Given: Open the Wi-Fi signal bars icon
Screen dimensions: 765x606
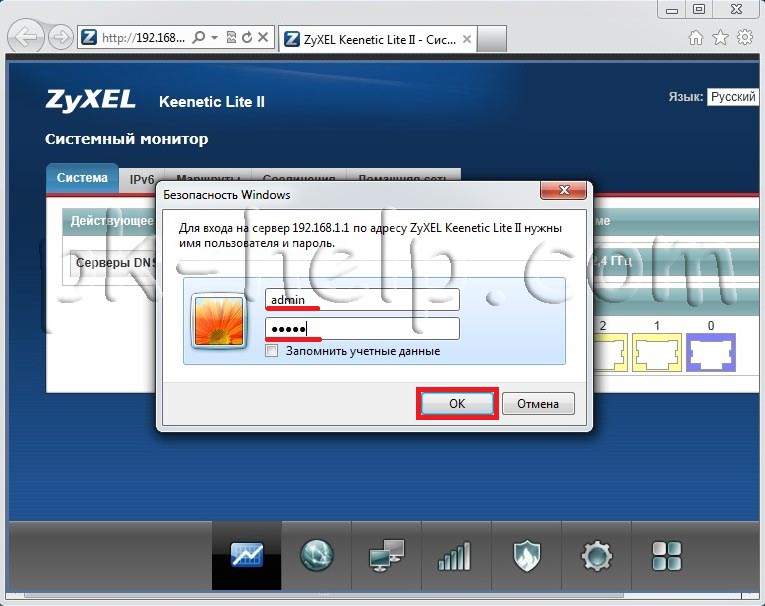Looking at the screenshot, I should pos(455,556).
